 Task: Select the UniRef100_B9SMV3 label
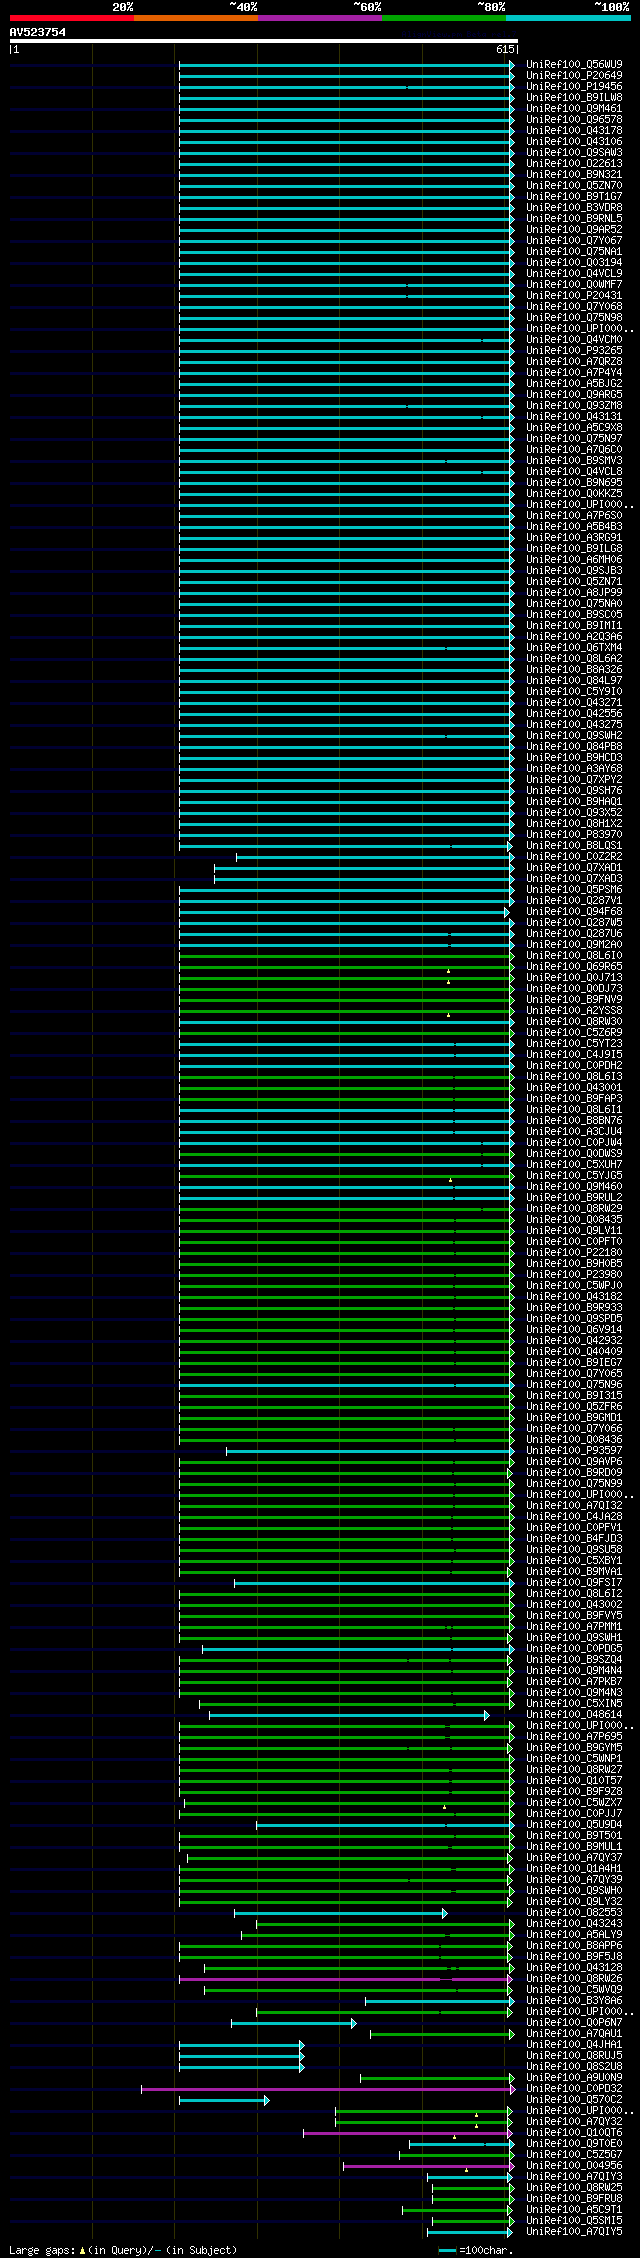coord(574,460)
